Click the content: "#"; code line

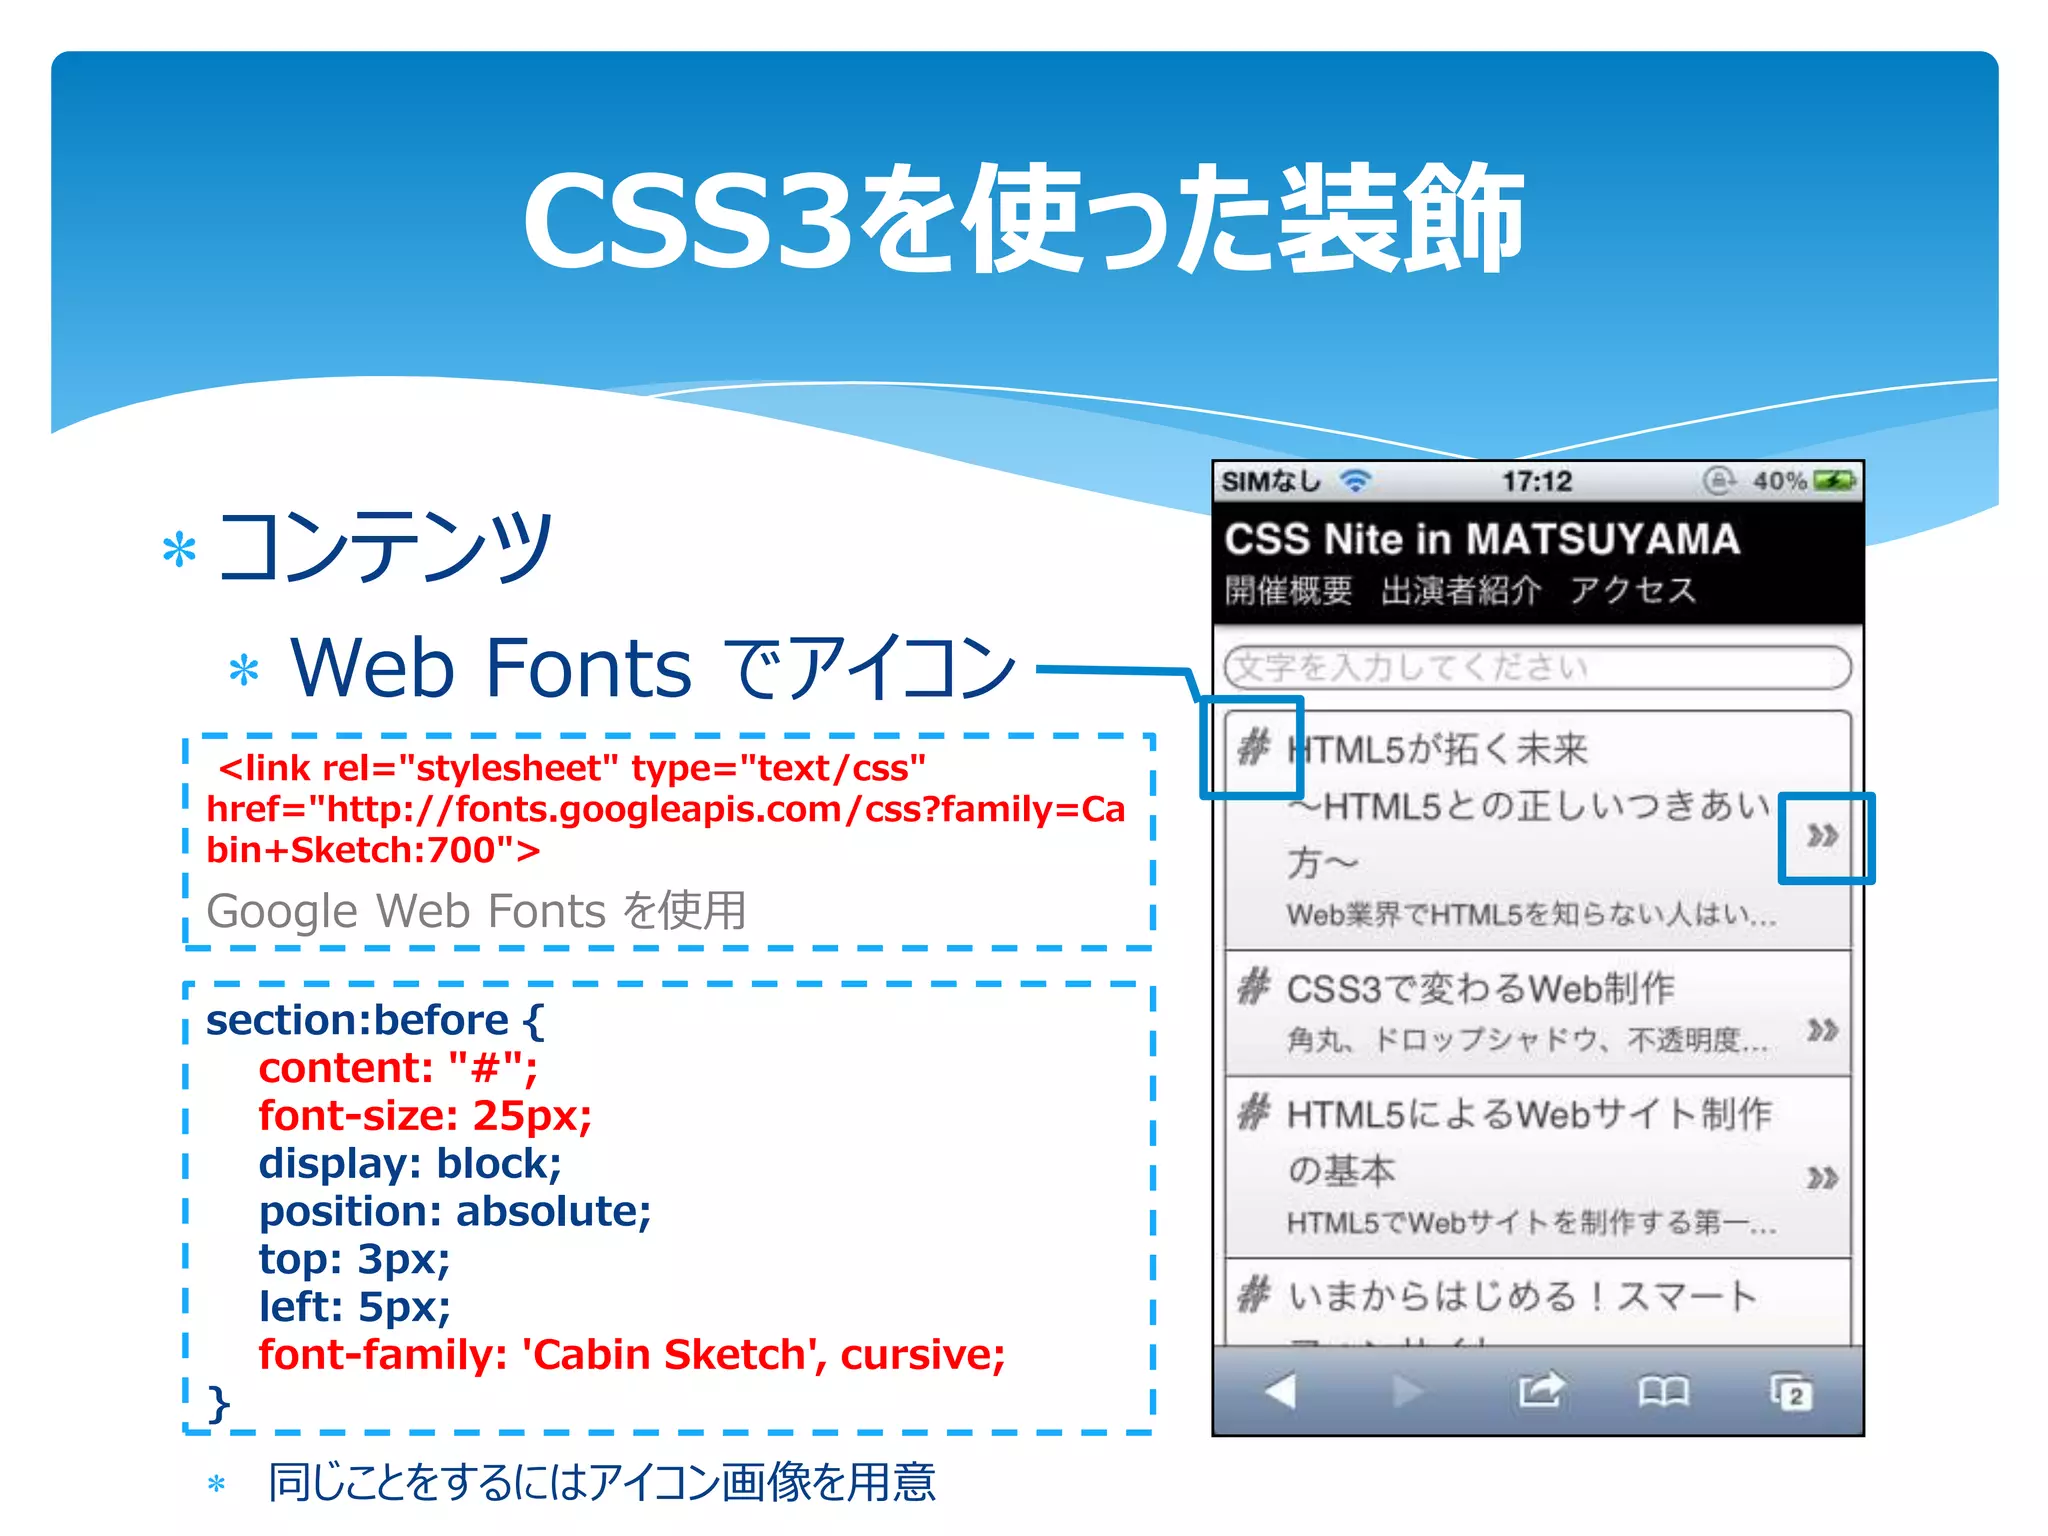point(398,1068)
